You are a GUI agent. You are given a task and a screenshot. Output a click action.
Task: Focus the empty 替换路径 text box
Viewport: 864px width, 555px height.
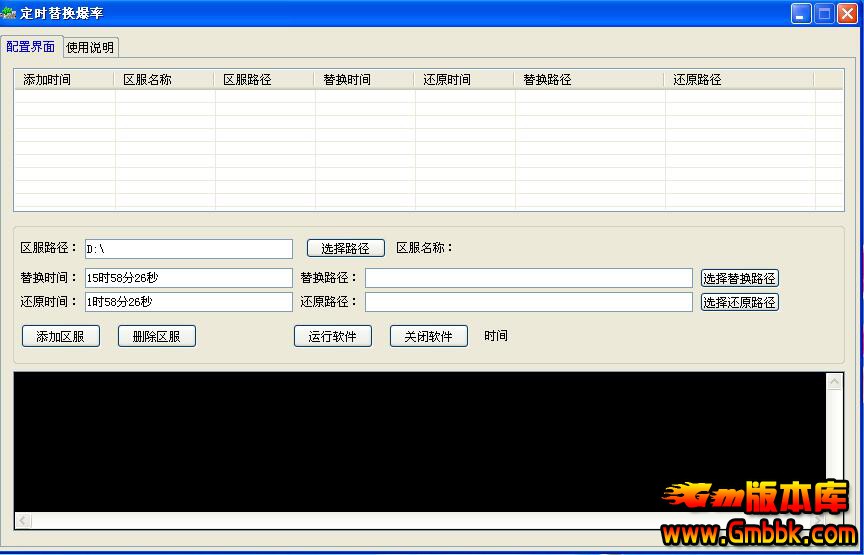528,278
